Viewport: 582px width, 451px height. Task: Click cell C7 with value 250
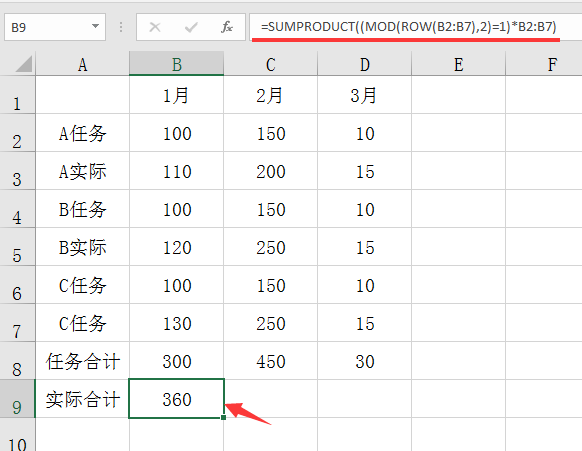point(271,323)
